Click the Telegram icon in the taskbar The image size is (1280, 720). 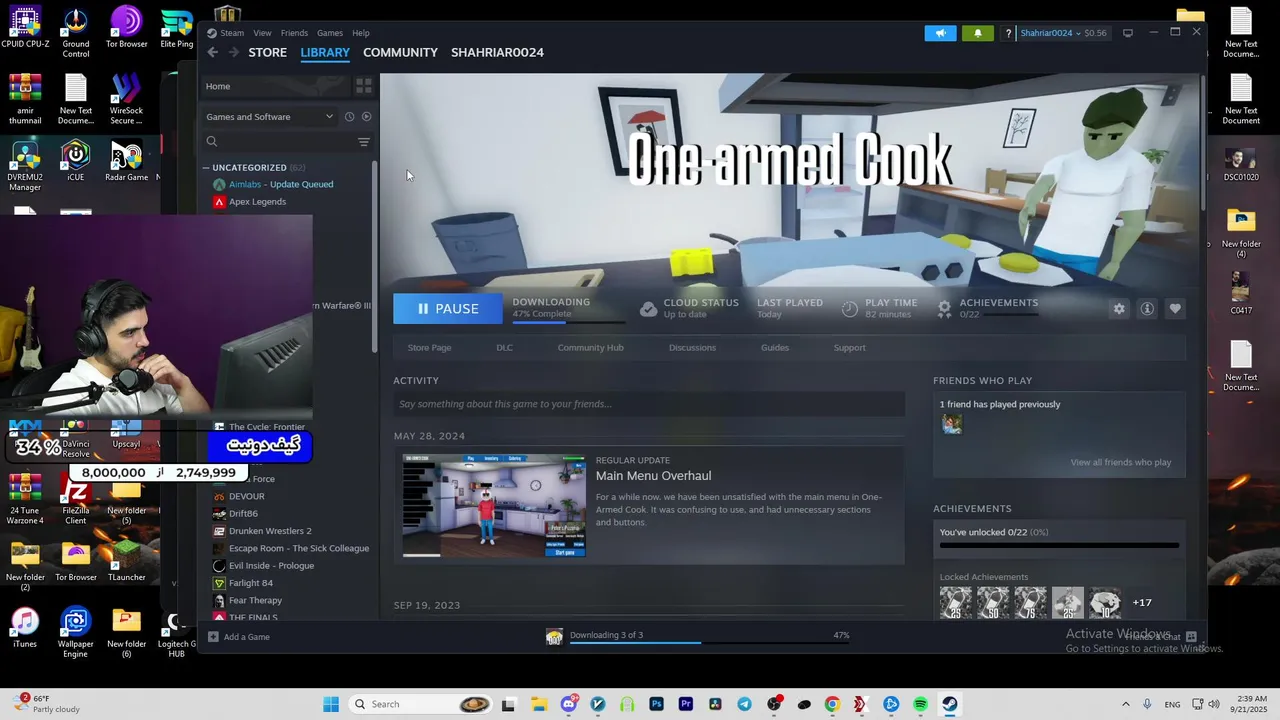744,704
